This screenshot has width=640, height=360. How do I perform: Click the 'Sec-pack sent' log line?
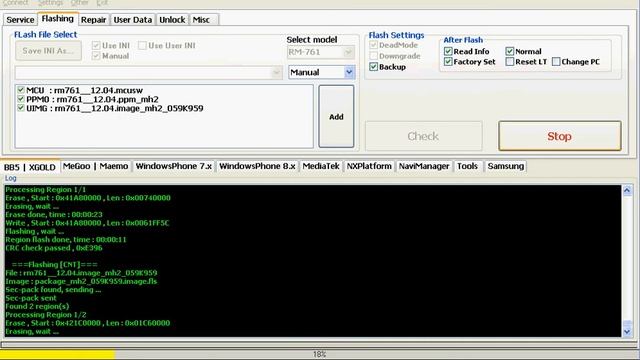(31, 298)
